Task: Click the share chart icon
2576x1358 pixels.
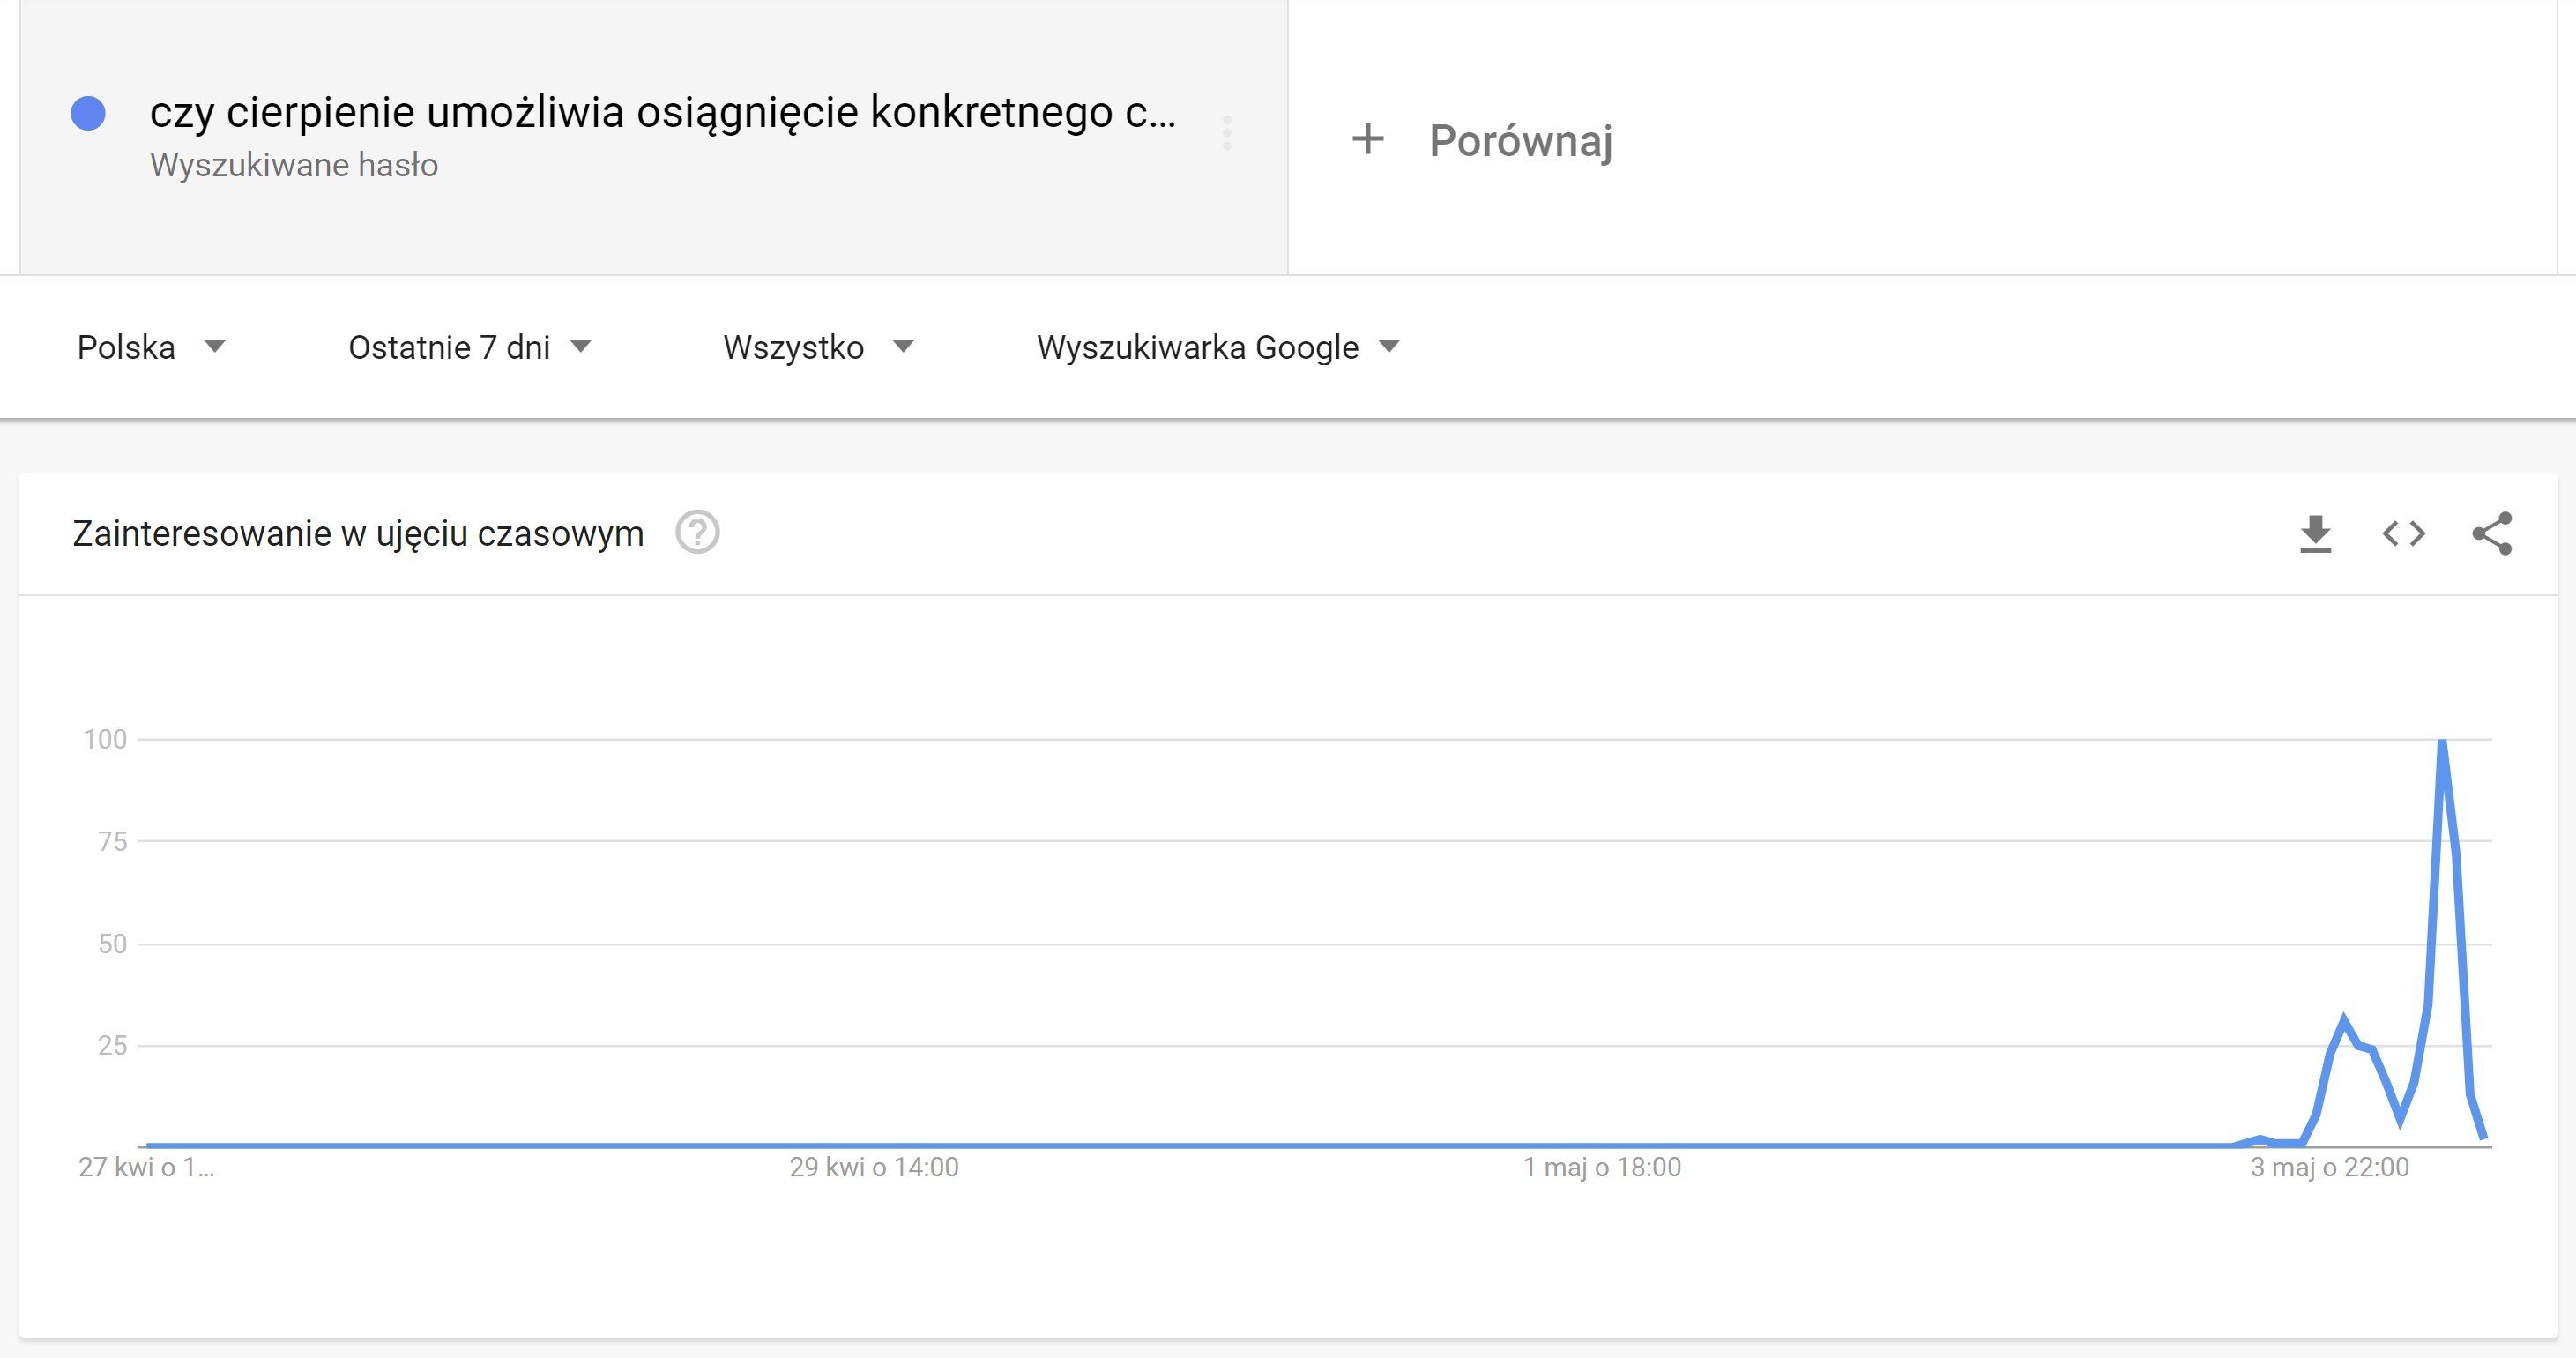Action: click(x=2491, y=533)
